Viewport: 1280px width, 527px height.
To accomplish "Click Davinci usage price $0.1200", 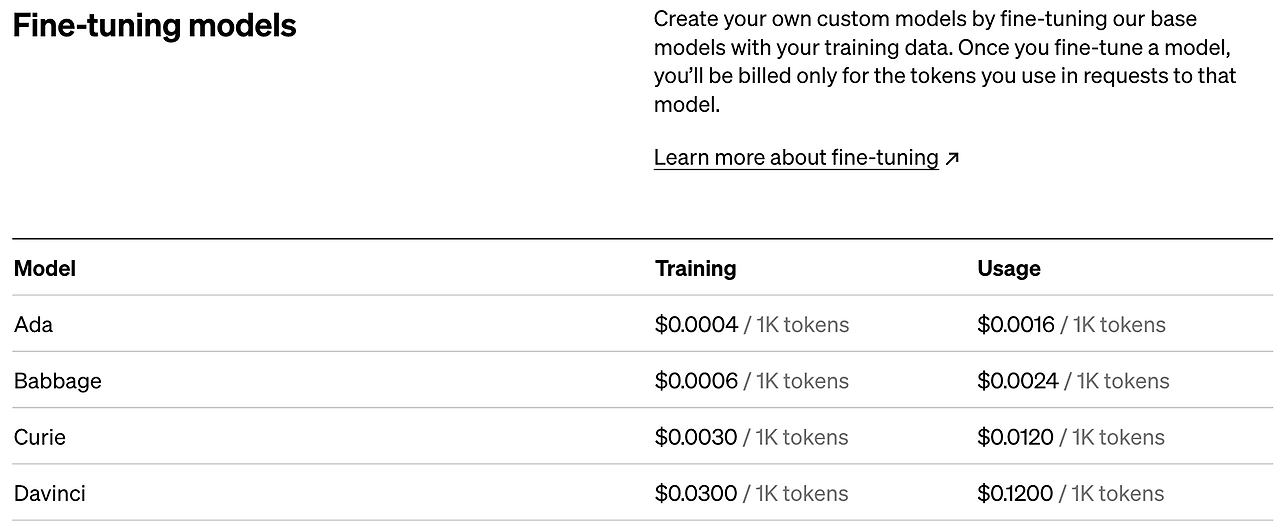I will (x=1015, y=492).
